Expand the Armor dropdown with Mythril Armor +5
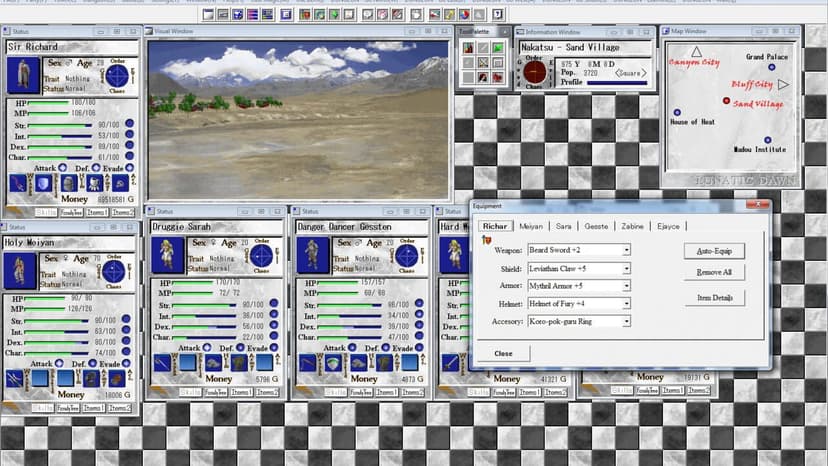The image size is (828, 466). click(579, 286)
